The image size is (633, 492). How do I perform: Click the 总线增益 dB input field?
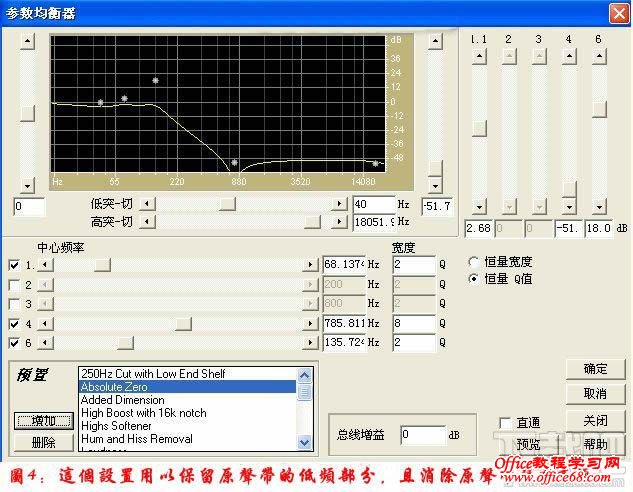pyautogui.click(x=422, y=435)
